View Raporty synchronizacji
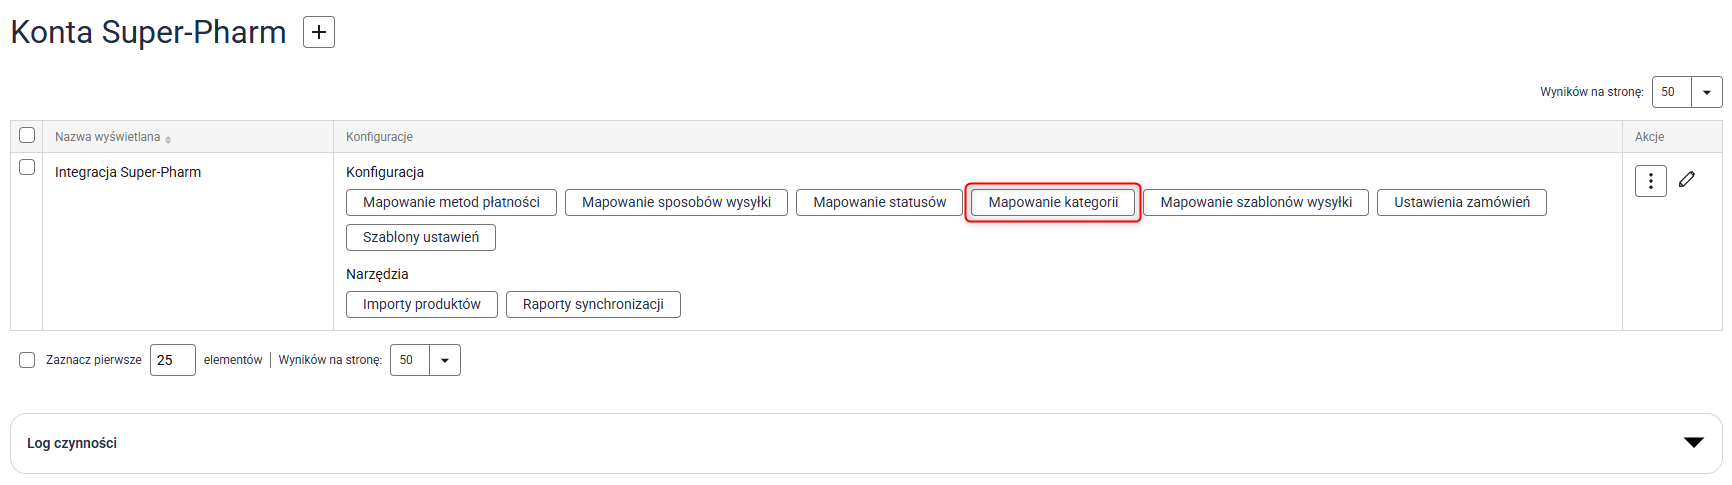 pos(593,305)
